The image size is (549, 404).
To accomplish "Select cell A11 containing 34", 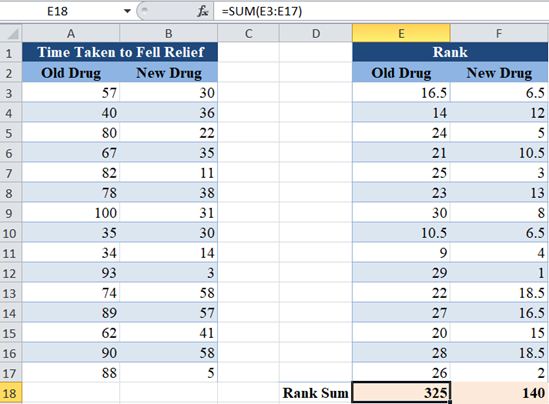I will click(x=71, y=252).
